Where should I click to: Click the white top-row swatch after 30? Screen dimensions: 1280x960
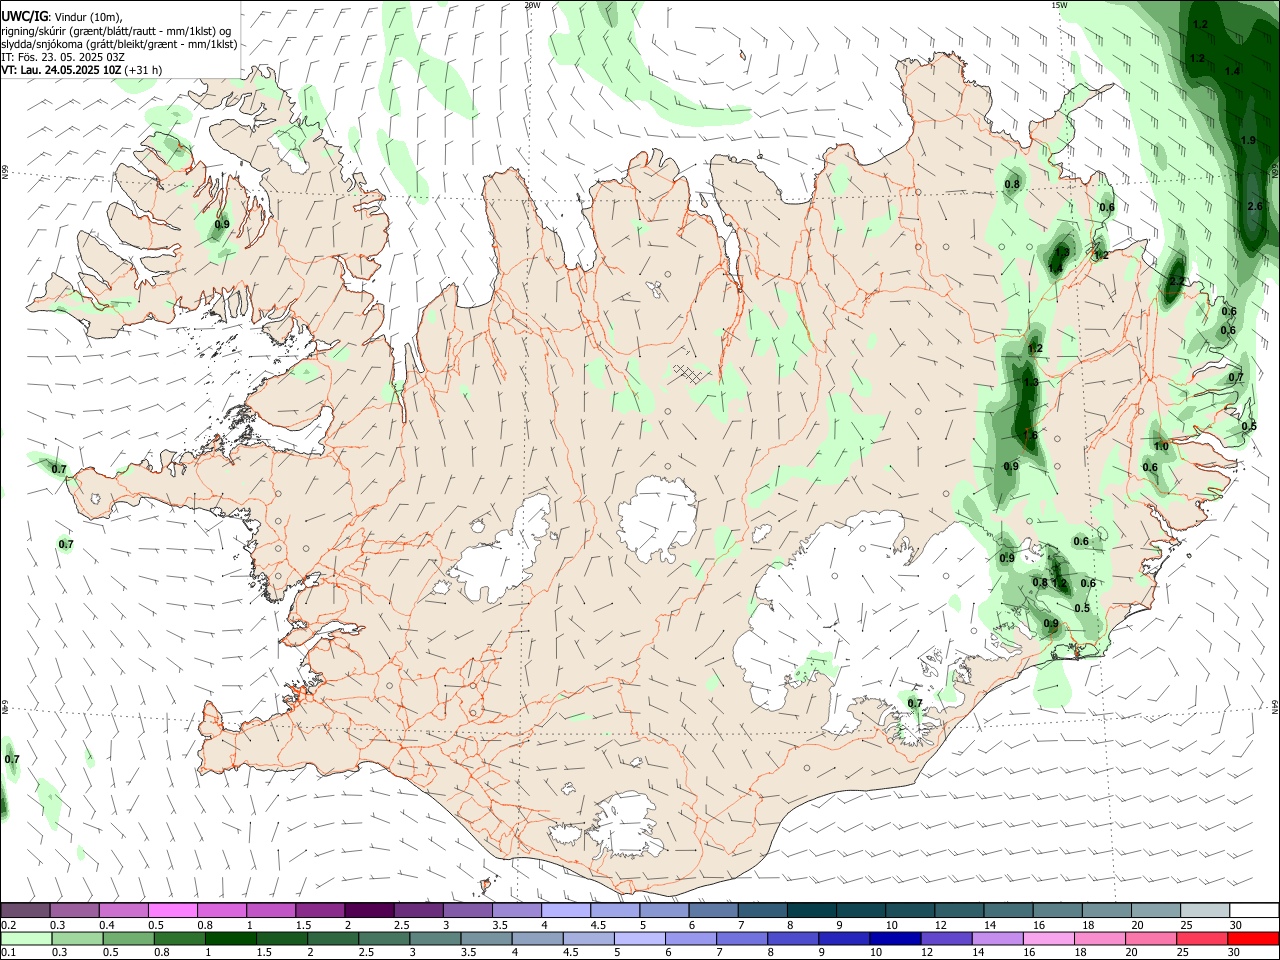[1254, 911]
